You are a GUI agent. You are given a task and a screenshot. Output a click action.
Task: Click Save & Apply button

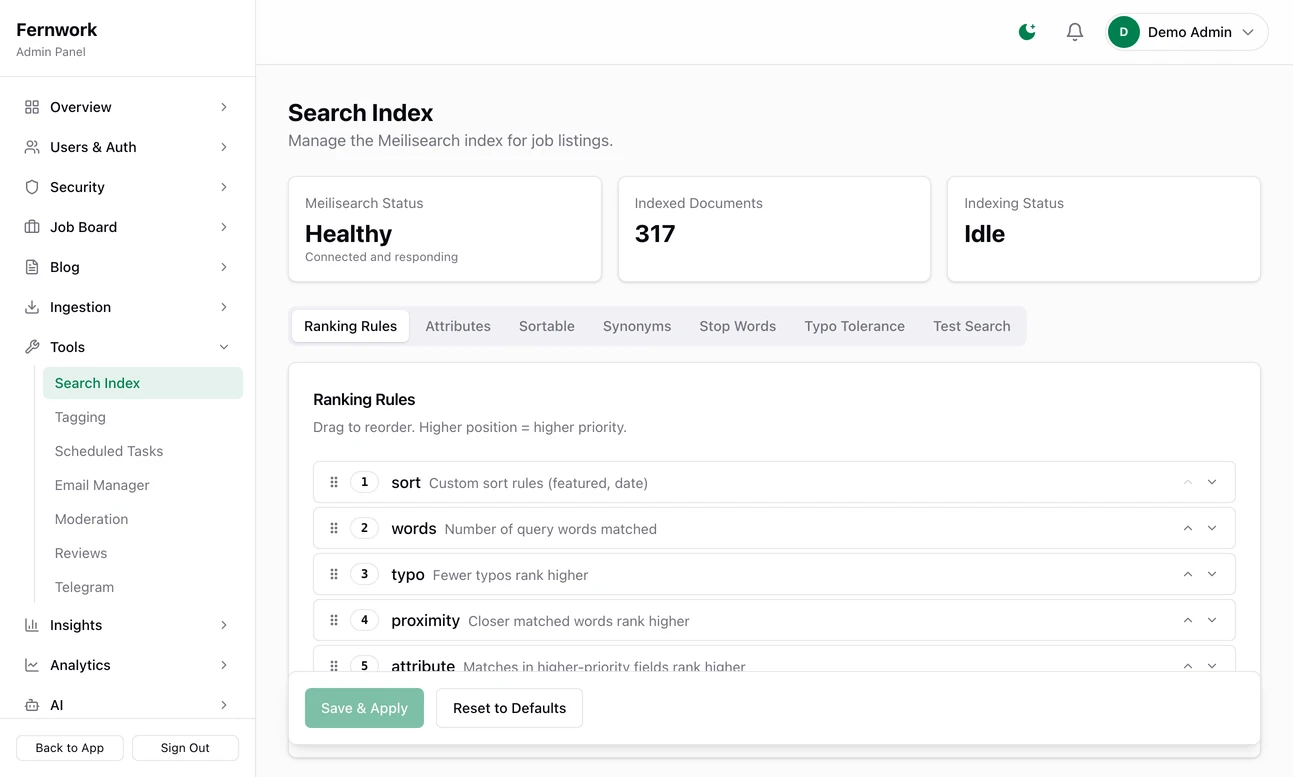pyautogui.click(x=364, y=708)
